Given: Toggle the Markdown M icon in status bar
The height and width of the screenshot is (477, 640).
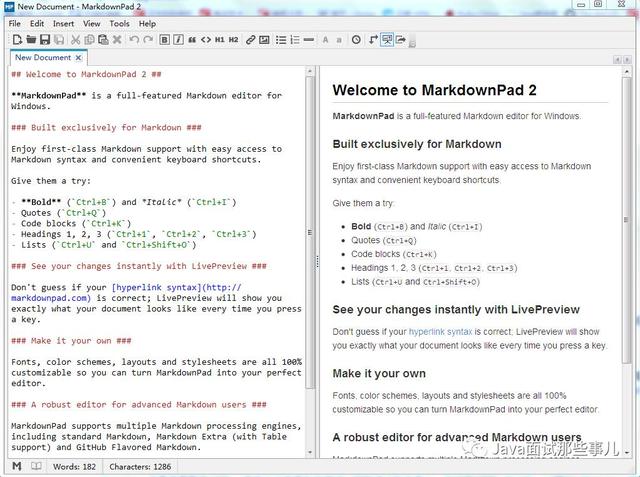Looking at the screenshot, I should (17, 466).
